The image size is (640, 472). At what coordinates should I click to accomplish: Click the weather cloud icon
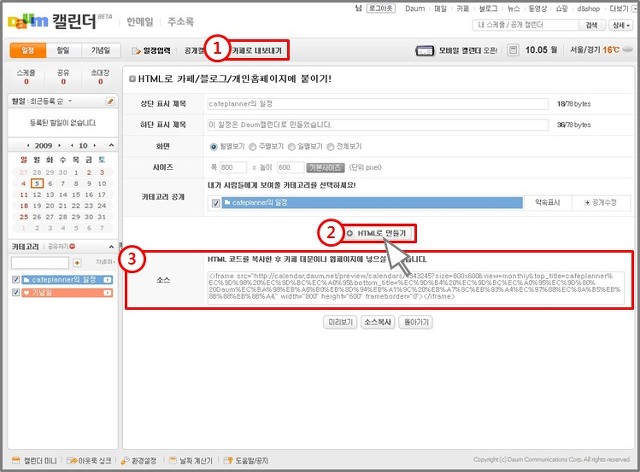(627, 49)
